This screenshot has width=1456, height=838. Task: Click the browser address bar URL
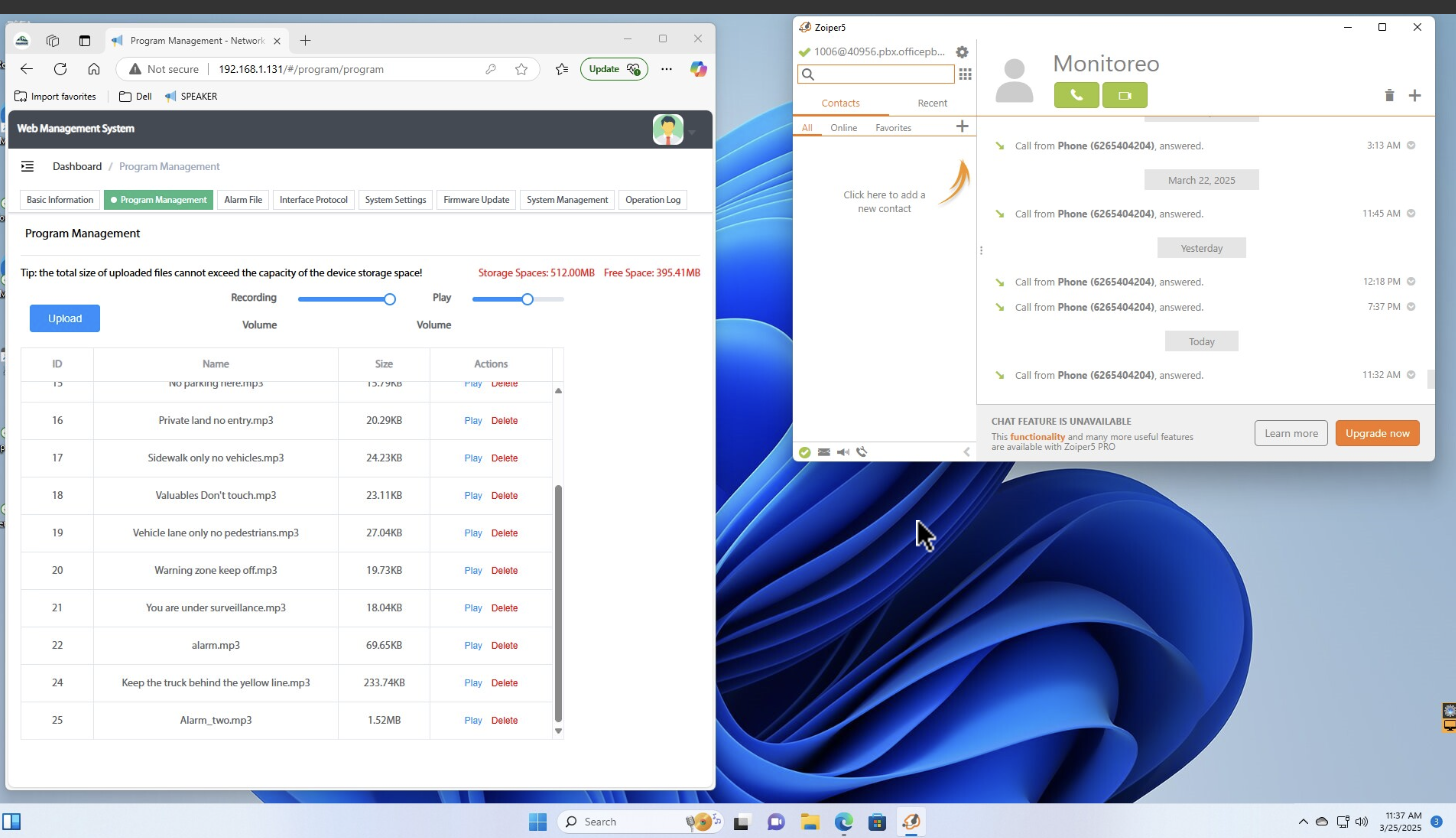[301, 69]
